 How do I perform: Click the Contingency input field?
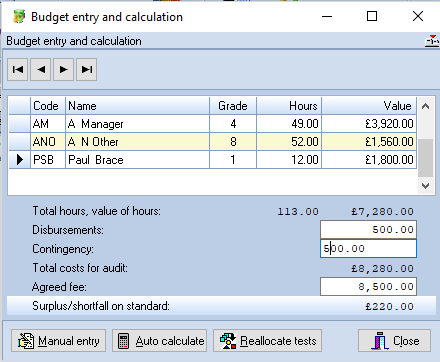pos(368,249)
